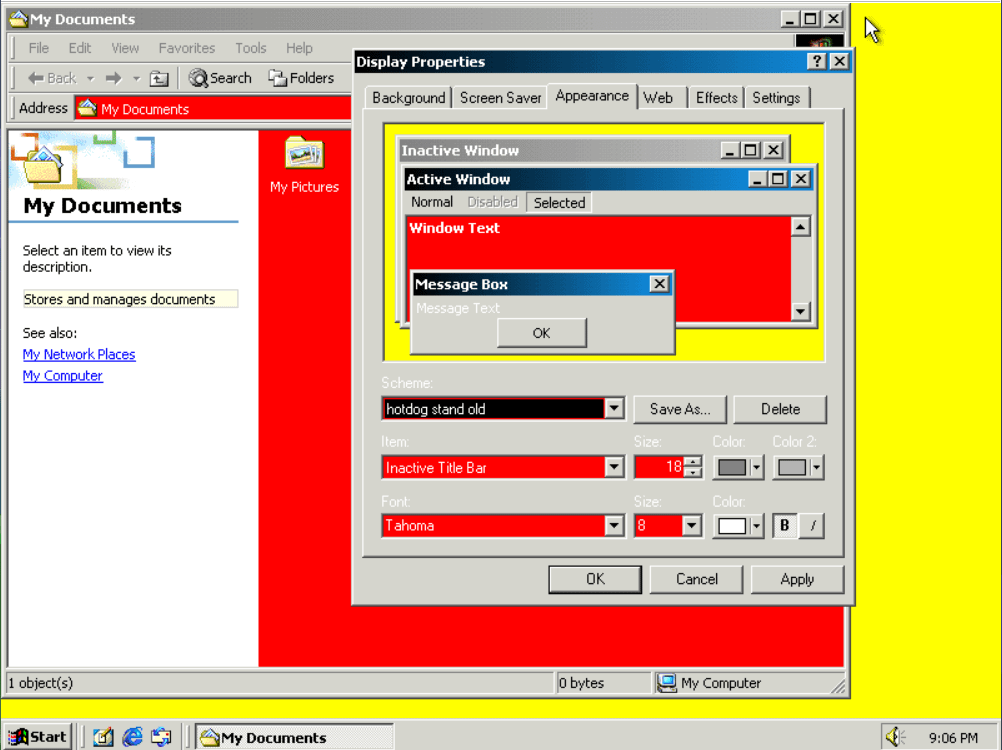Image resolution: width=1002 pixels, height=750 pixels.
Task: Open Search in My Documents toolbar
Action: pos(220,78)
